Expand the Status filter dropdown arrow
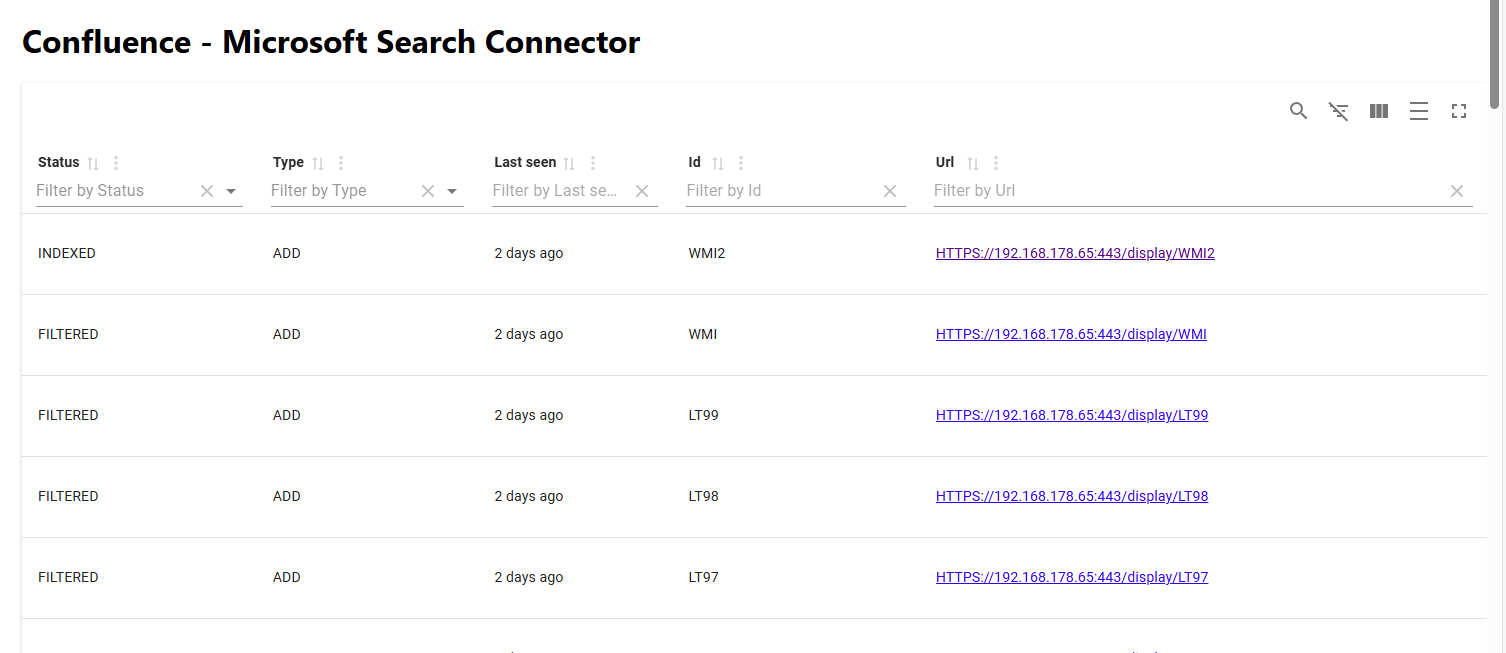This screenshot has width=1506, height=653. tap(231, 191)
